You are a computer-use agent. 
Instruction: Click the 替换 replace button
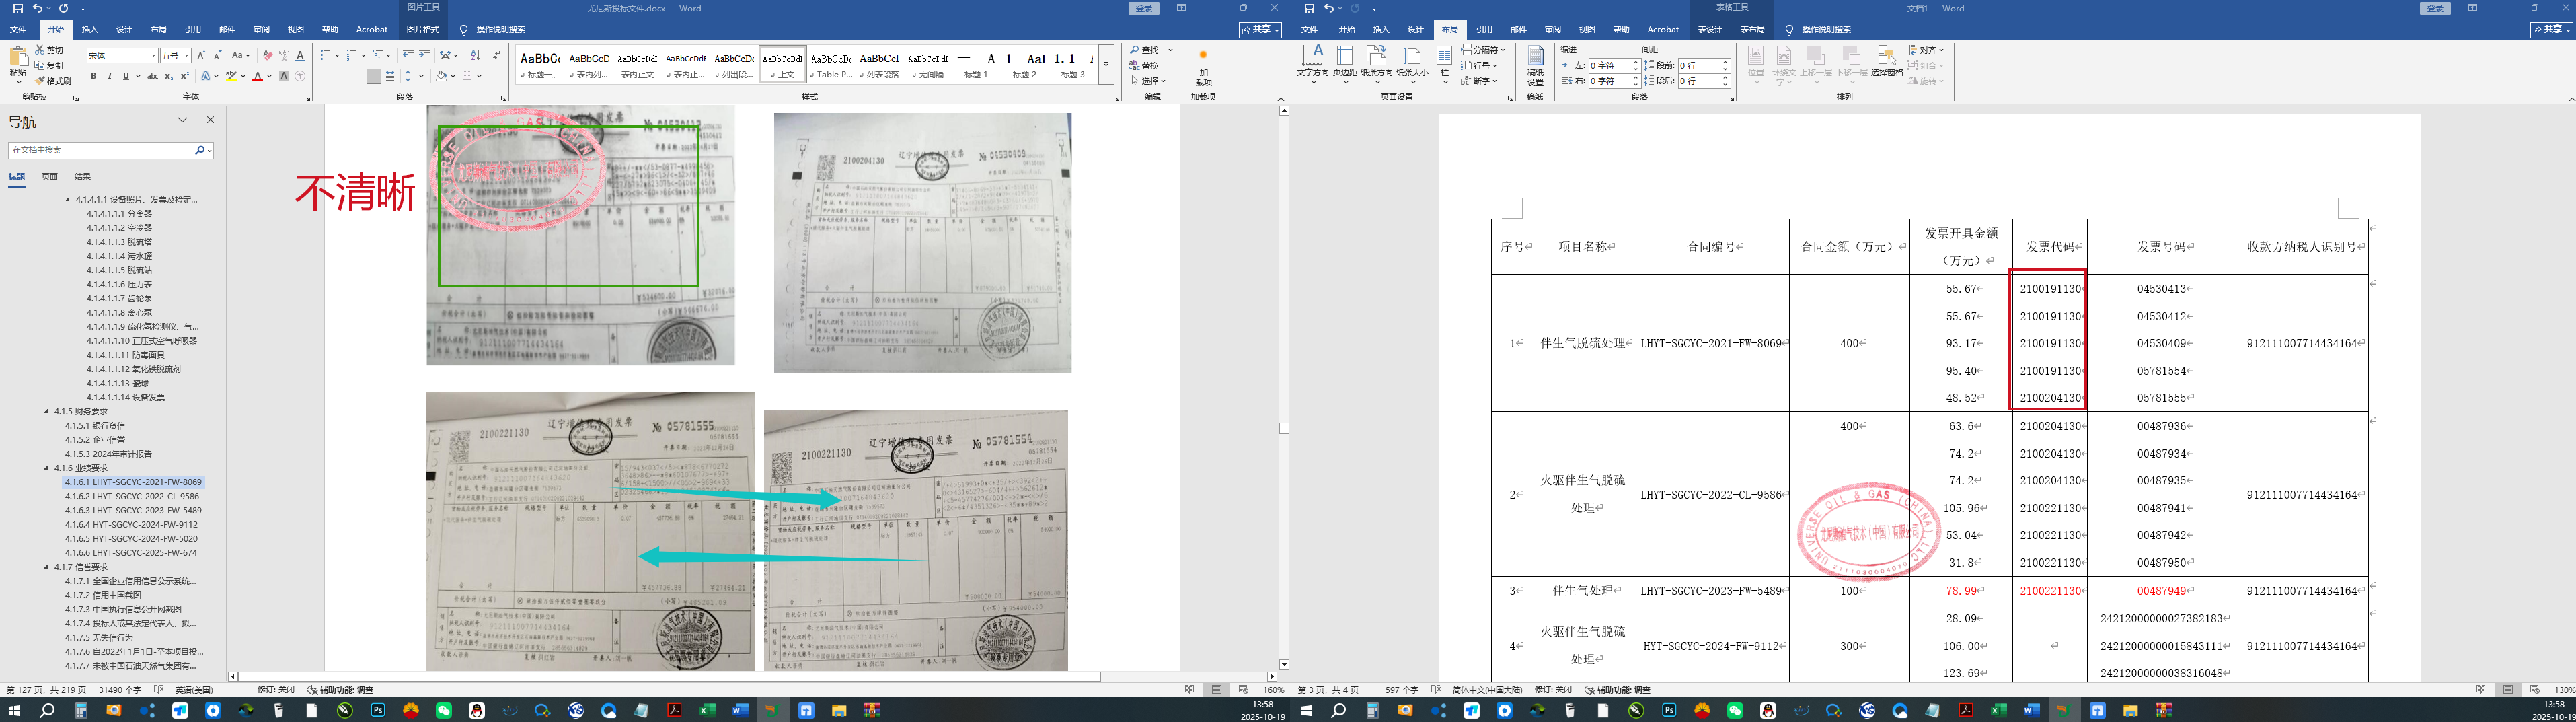coord(1144,66)
